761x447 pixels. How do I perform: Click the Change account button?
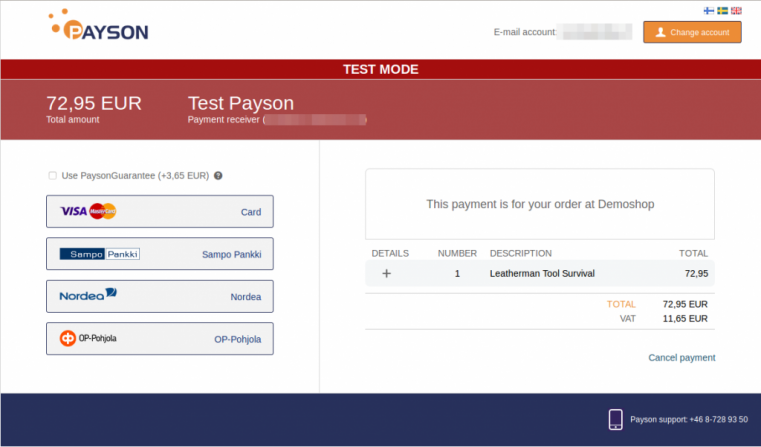(692, 32)
